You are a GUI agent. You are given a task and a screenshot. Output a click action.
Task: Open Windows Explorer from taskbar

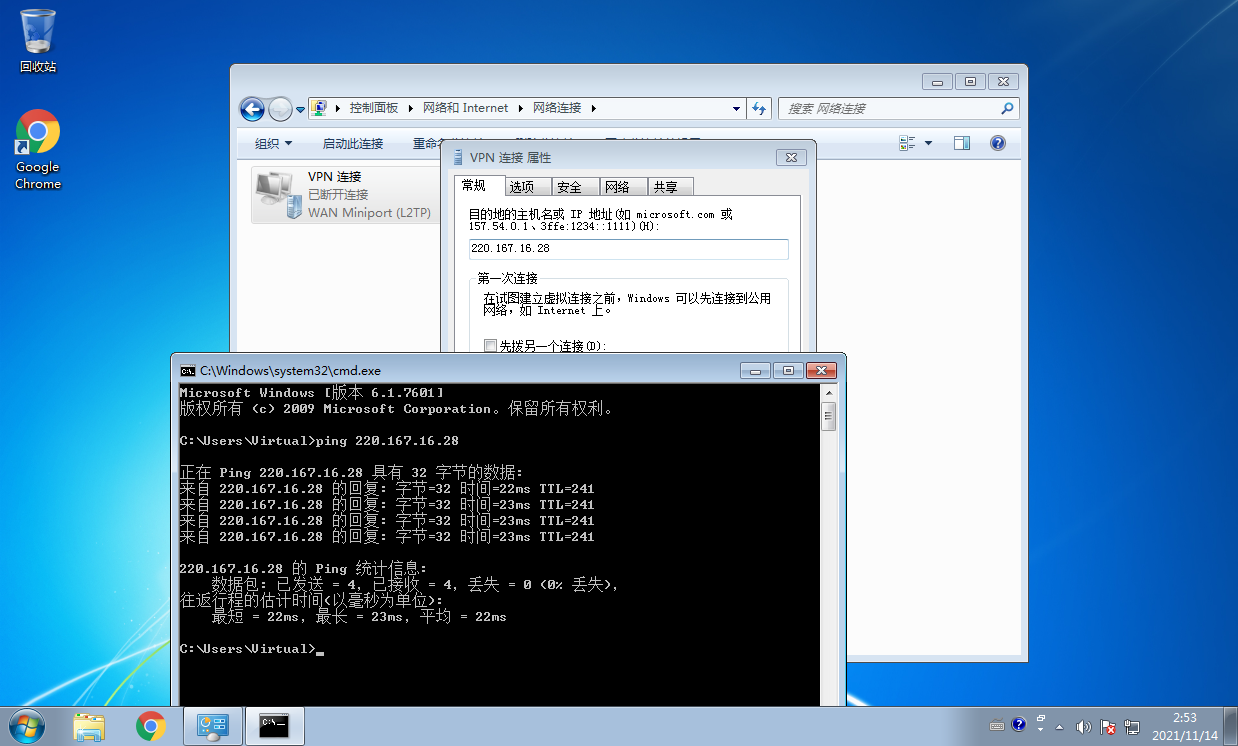pyautogui.click(x=89, y=726)
